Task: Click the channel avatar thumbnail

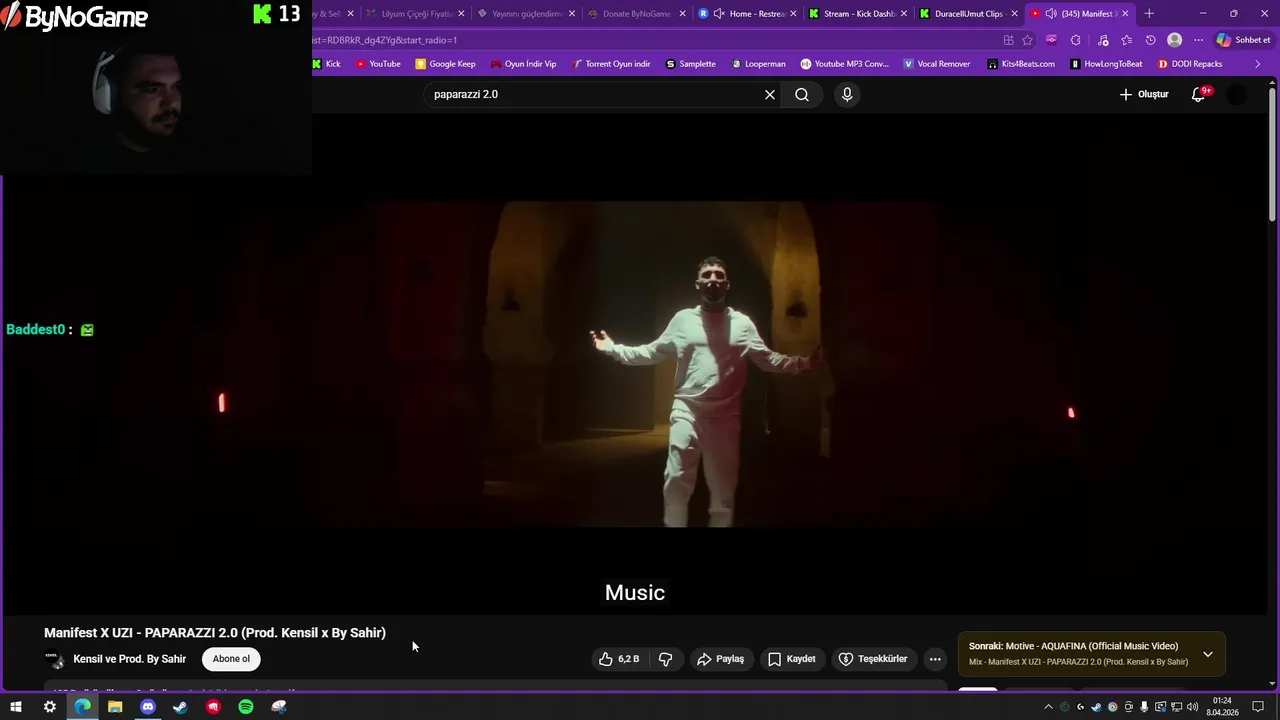Action: point(55,660)
